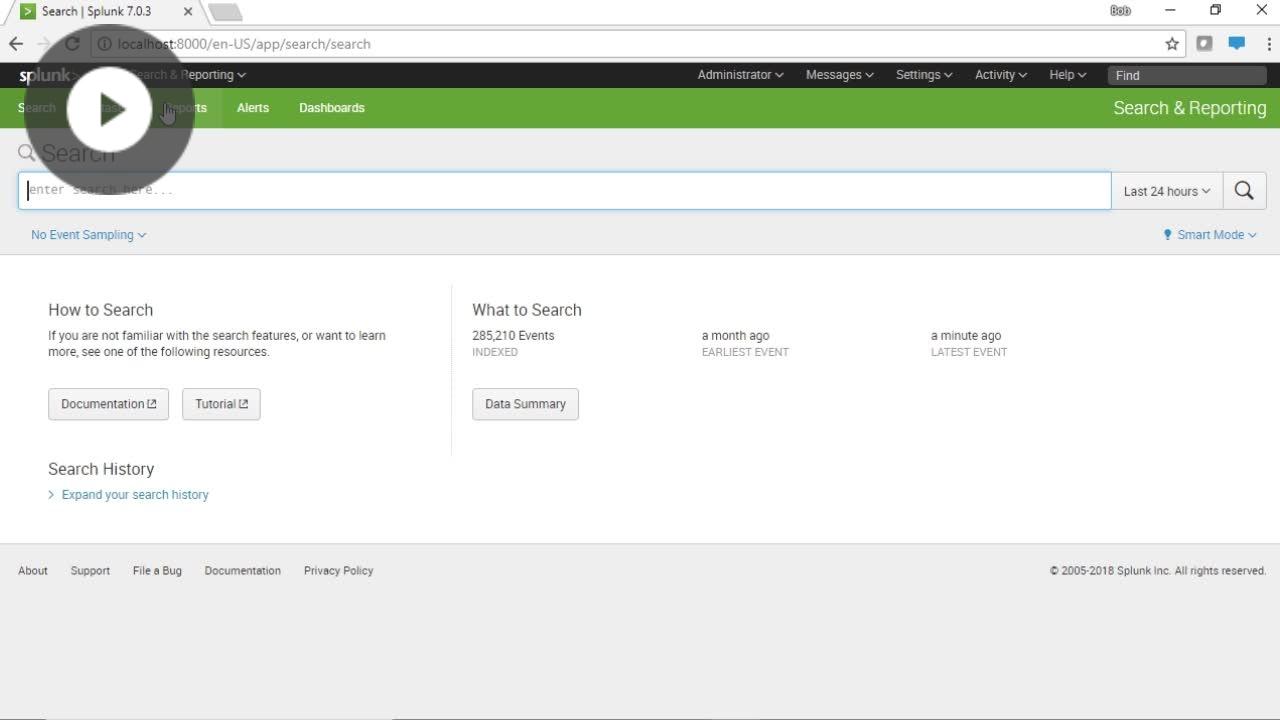
Task: Open the Smart Mode dropdown
Action: pos(1210,235)
